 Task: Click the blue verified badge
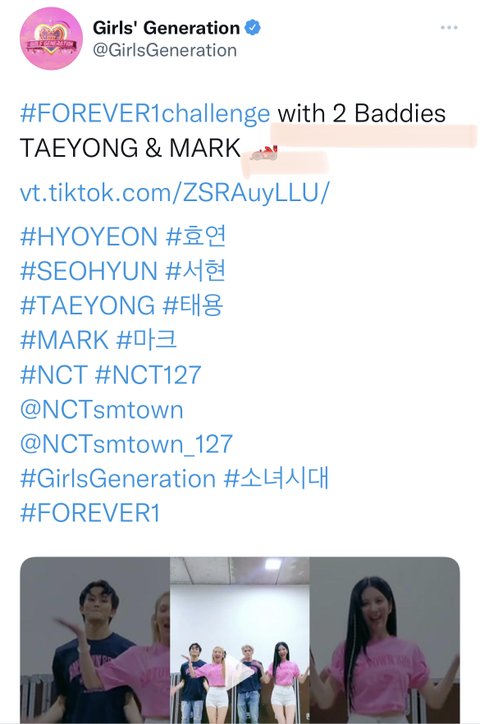pyautogui.click(x=252, y=28)
